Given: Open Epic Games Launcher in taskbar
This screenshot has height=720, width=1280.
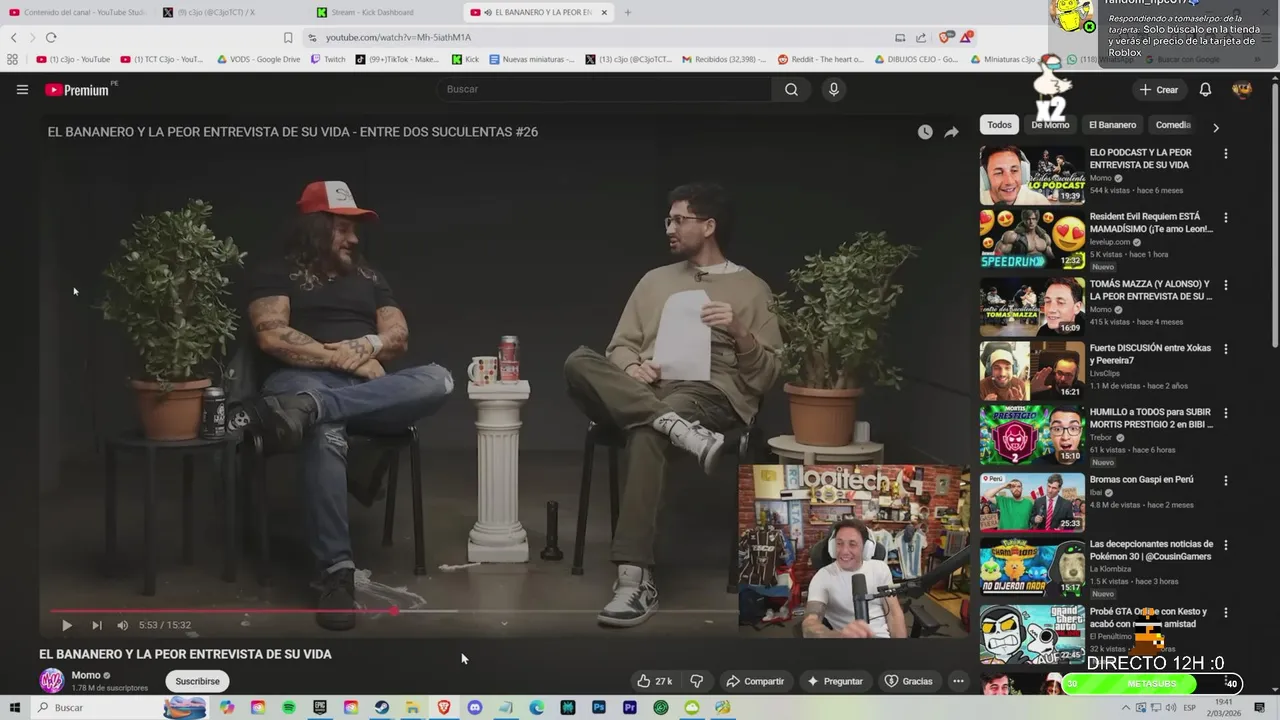Looking at the screenshot, I should [320, 707].
